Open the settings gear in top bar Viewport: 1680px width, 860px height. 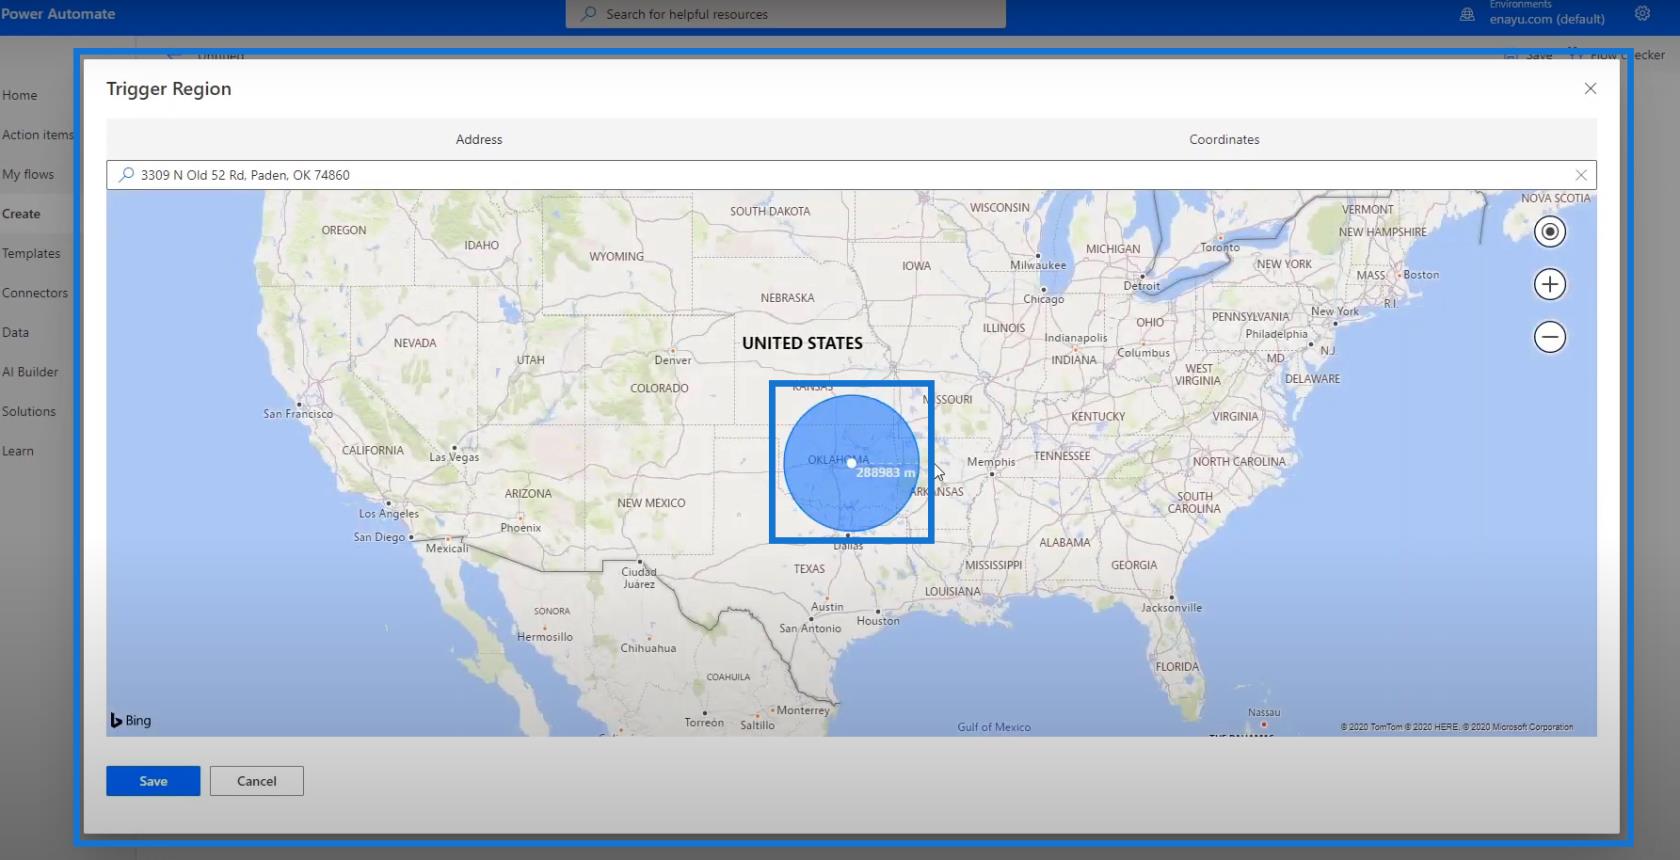coord(1642,14)
